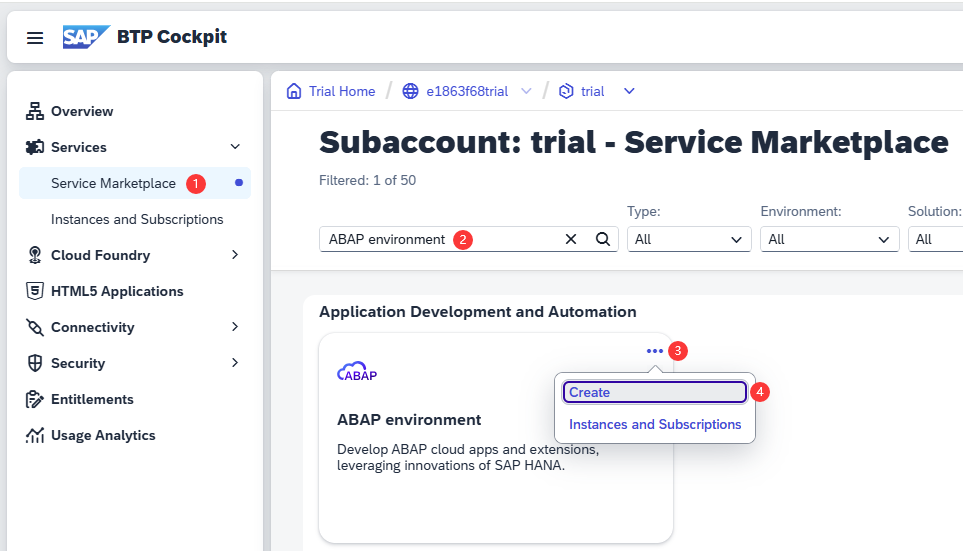
Task: Click the ABAP tile description text
Action: pos(468,457)
